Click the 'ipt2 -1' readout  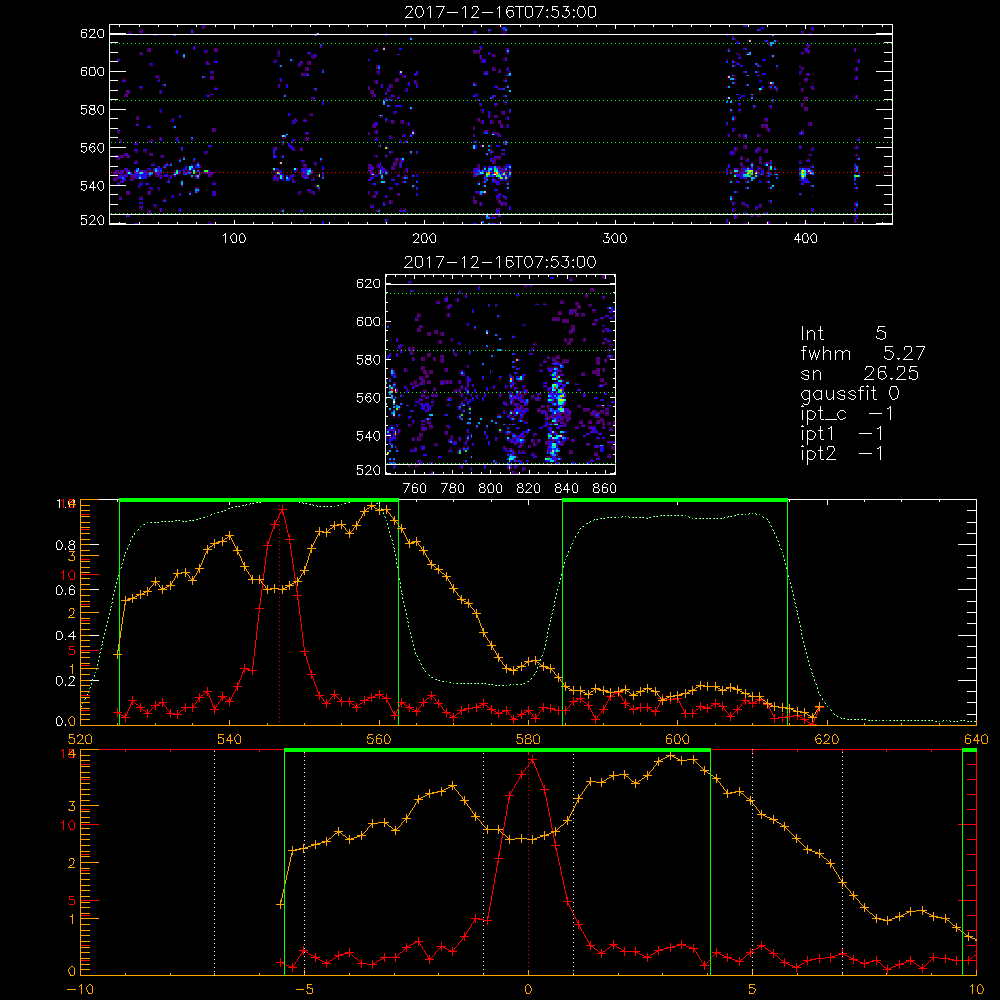[x=842, y=453]
